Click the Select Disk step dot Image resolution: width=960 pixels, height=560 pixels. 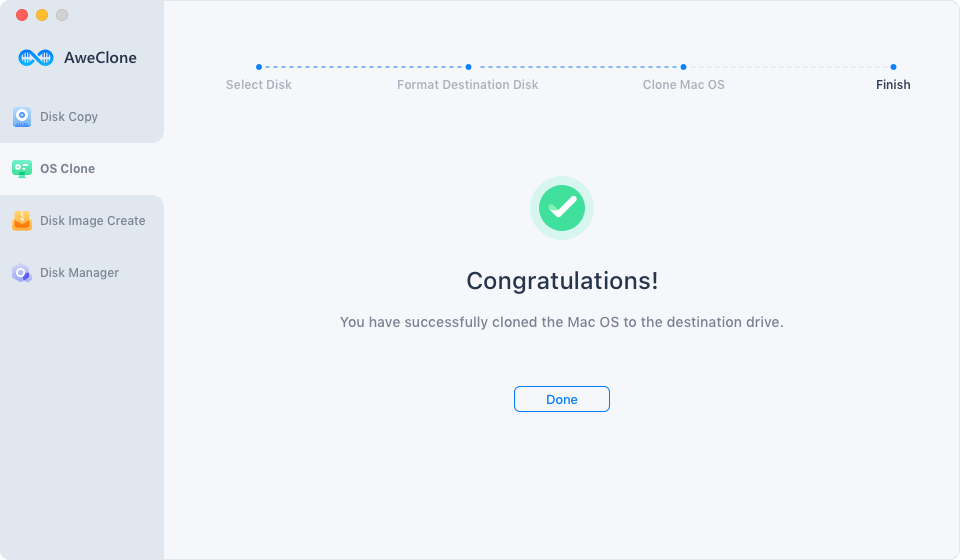click(x=259, y=67)
